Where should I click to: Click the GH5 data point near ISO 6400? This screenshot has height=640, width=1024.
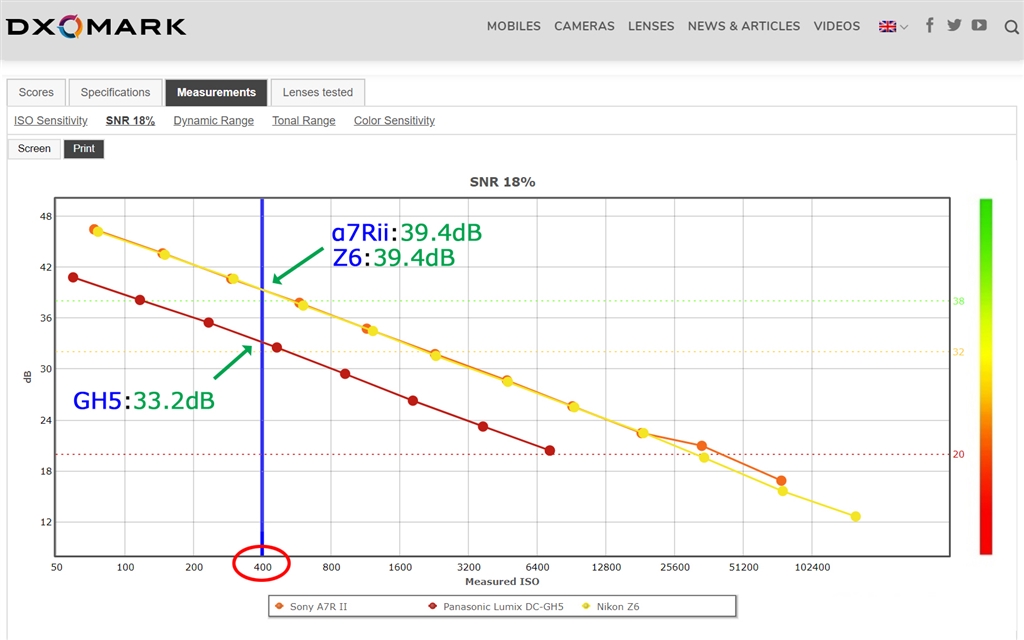pyautogui.click(x=550, y=451)
